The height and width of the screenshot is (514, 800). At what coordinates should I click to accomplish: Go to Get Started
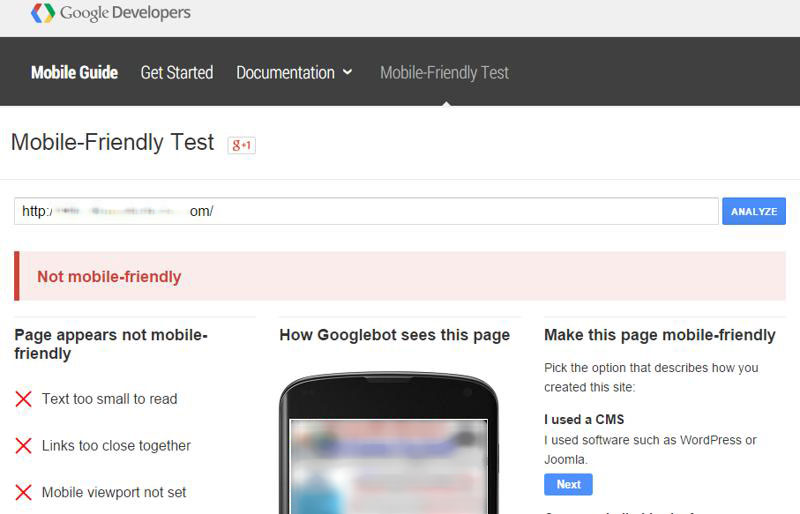tap(177, 72)
